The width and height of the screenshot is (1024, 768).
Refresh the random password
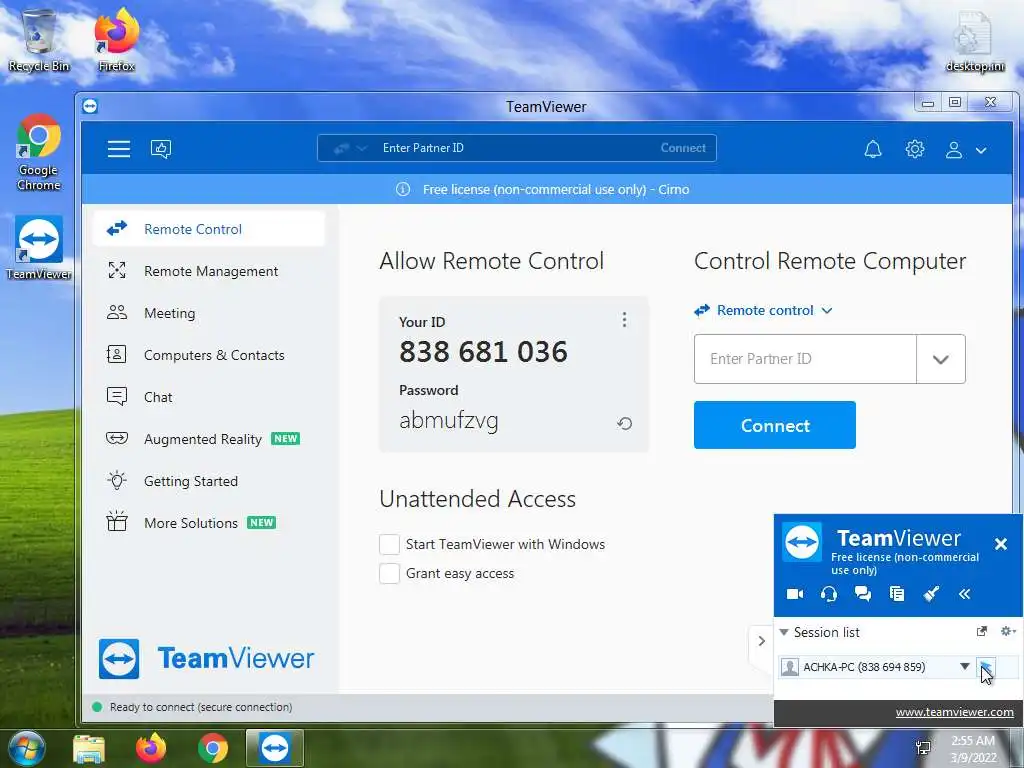pyautogui.click(x=624, y=423)
